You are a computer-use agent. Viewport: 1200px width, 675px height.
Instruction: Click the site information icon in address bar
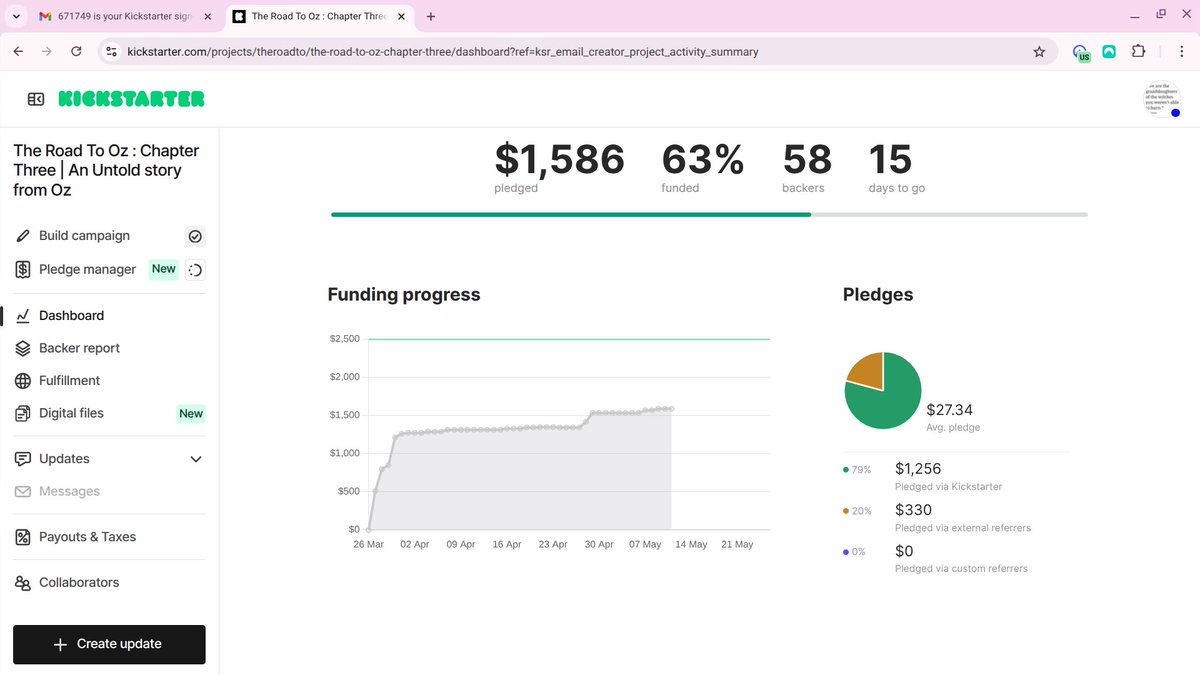pos(111,52)
